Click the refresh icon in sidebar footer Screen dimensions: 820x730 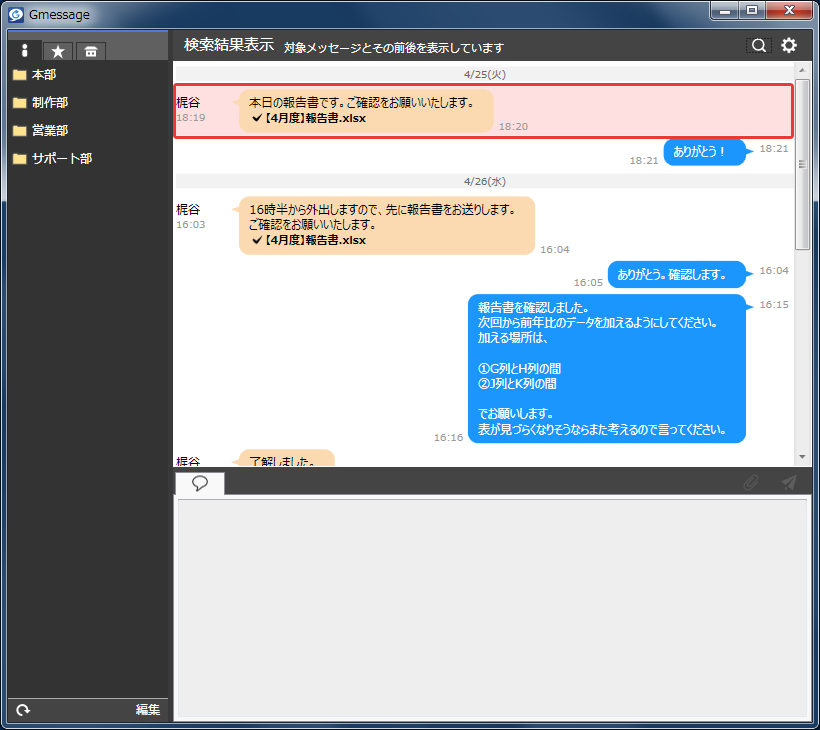(24, 710)
